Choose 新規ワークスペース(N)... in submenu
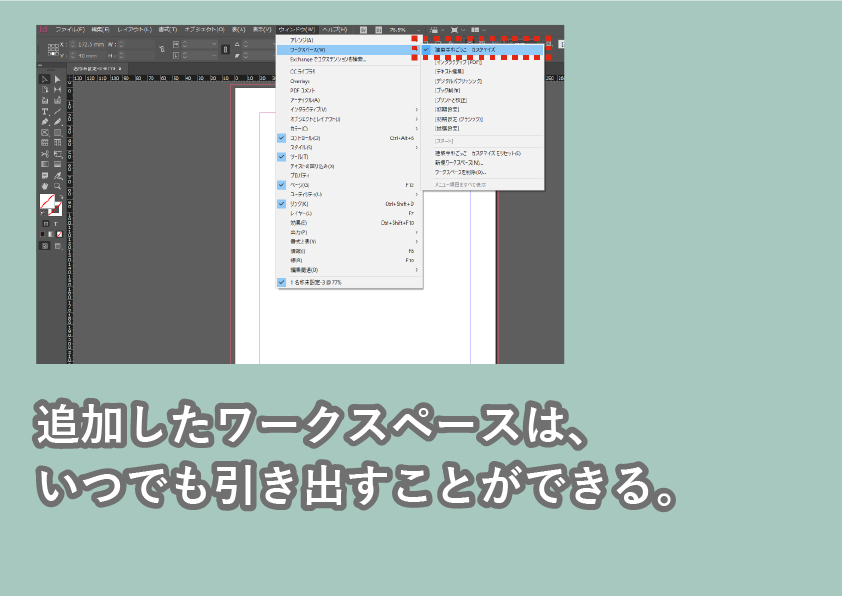This screenshot has height=596, width=842. (482, 163)
